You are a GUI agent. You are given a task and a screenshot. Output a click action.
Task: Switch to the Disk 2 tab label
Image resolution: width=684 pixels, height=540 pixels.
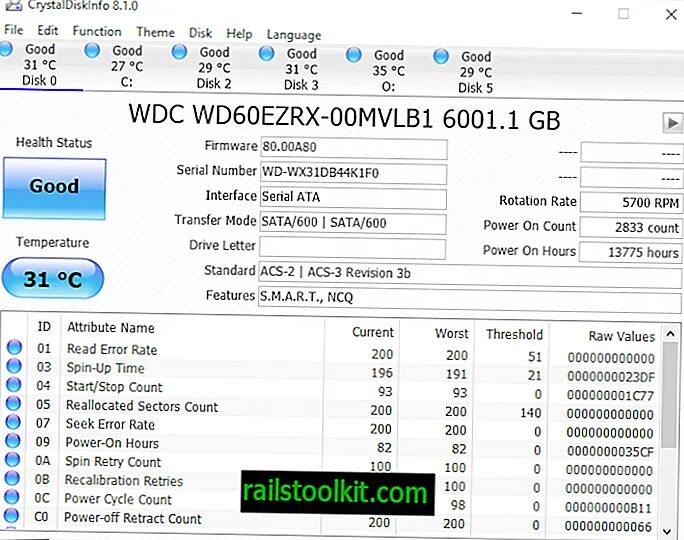coord(214,83)
